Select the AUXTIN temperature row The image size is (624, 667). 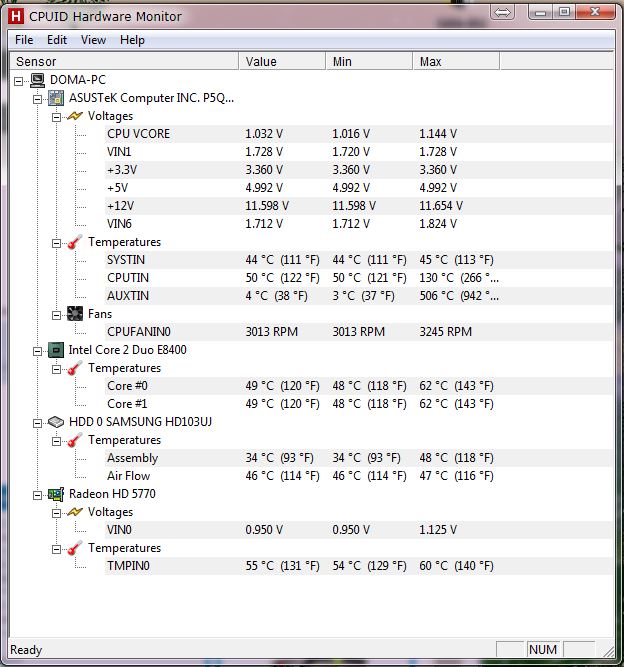click(x=359, y=296)
